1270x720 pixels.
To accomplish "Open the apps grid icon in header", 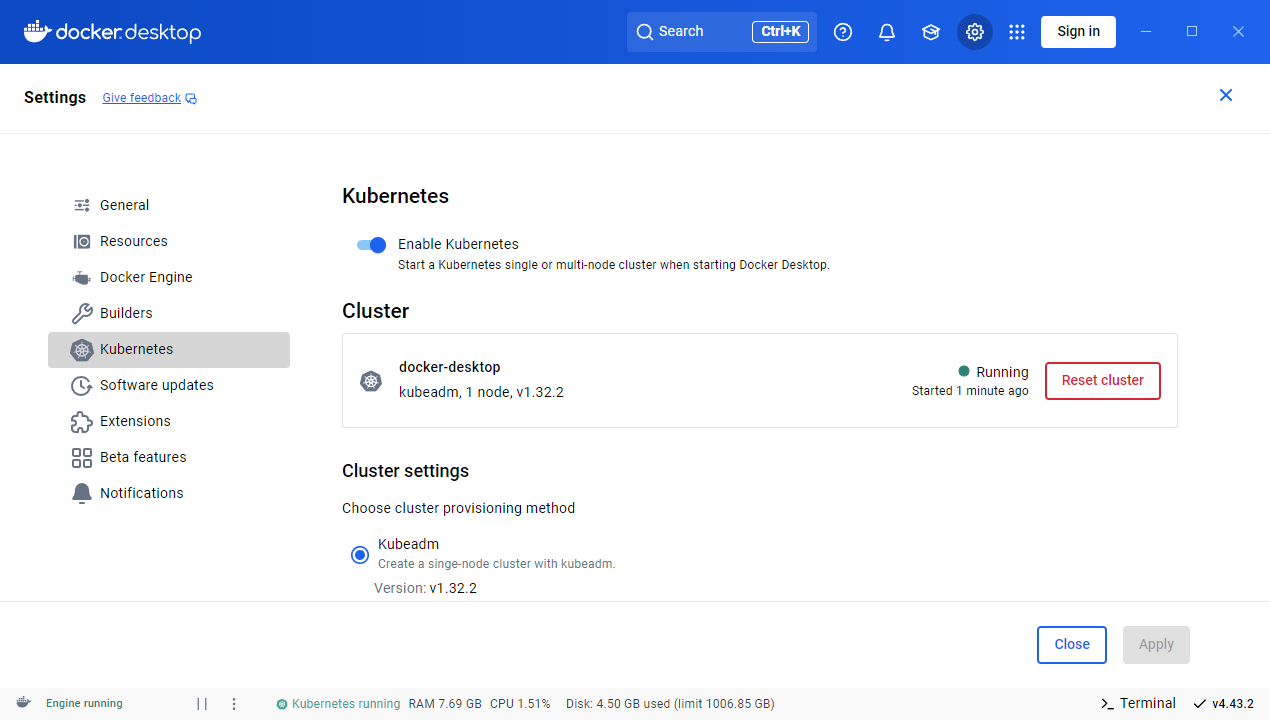I will coord(1017,32).
